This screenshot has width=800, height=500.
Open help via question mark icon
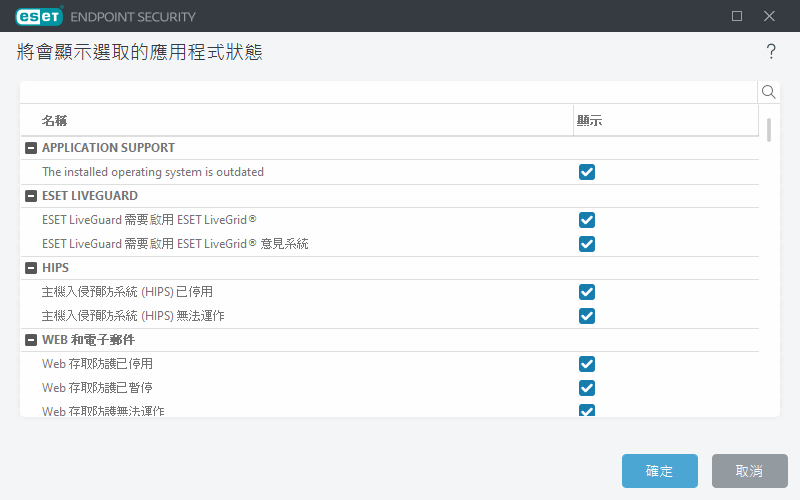pyautogui.click(x=771, y=52)
